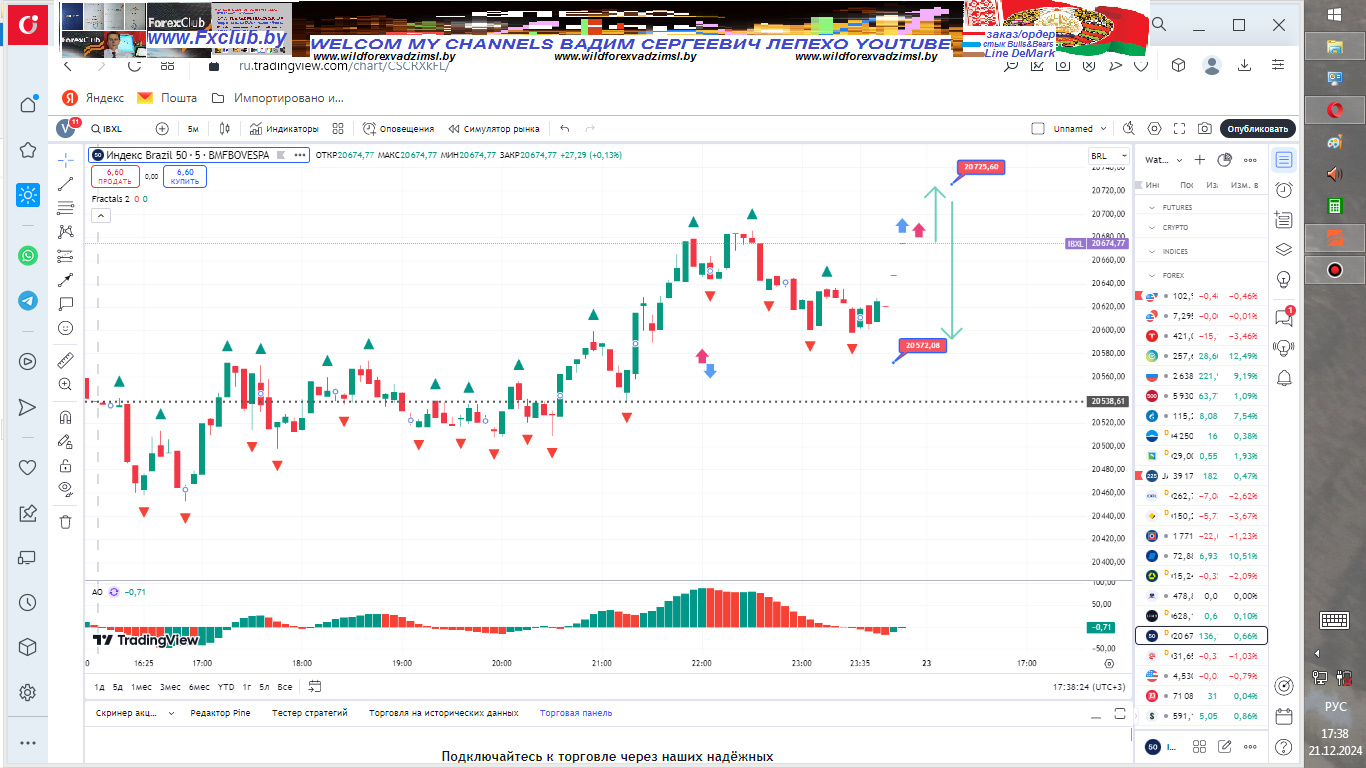Collapse the FUTURES watchlist section
This screenshot has width=1366, height=768.
point(1153,208)
